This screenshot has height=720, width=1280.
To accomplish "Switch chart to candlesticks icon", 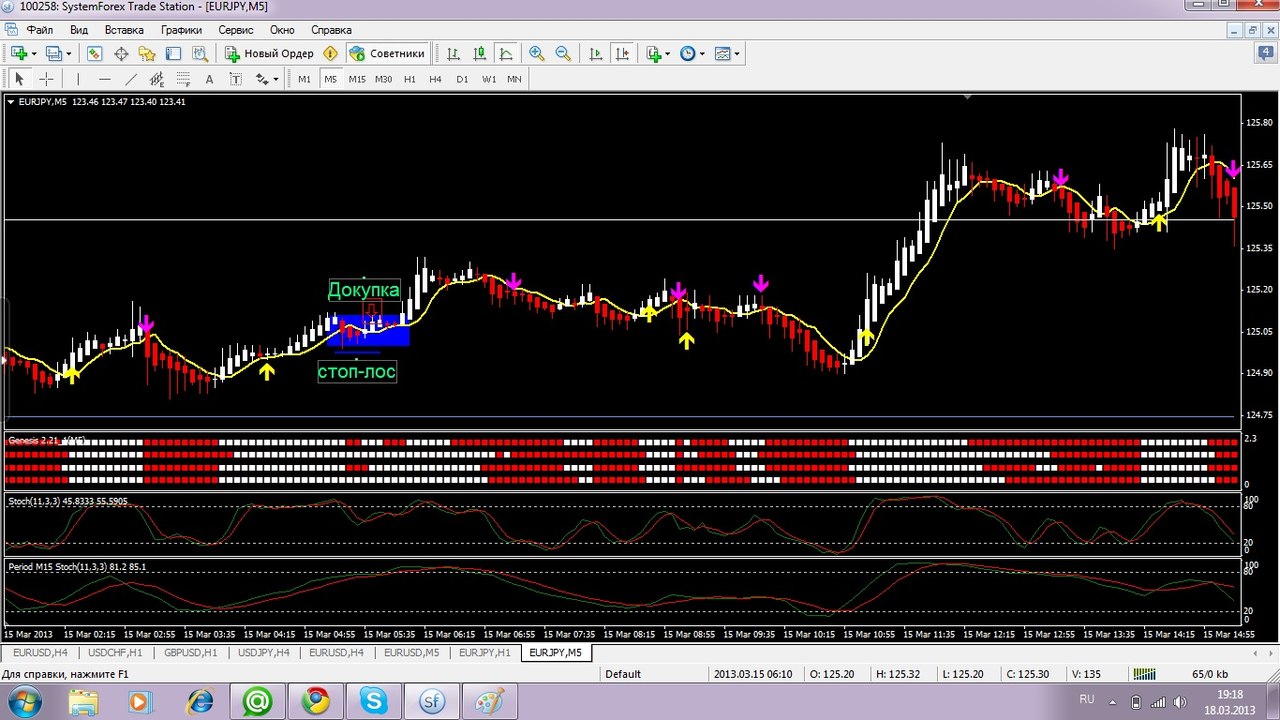I will [480, 53].
